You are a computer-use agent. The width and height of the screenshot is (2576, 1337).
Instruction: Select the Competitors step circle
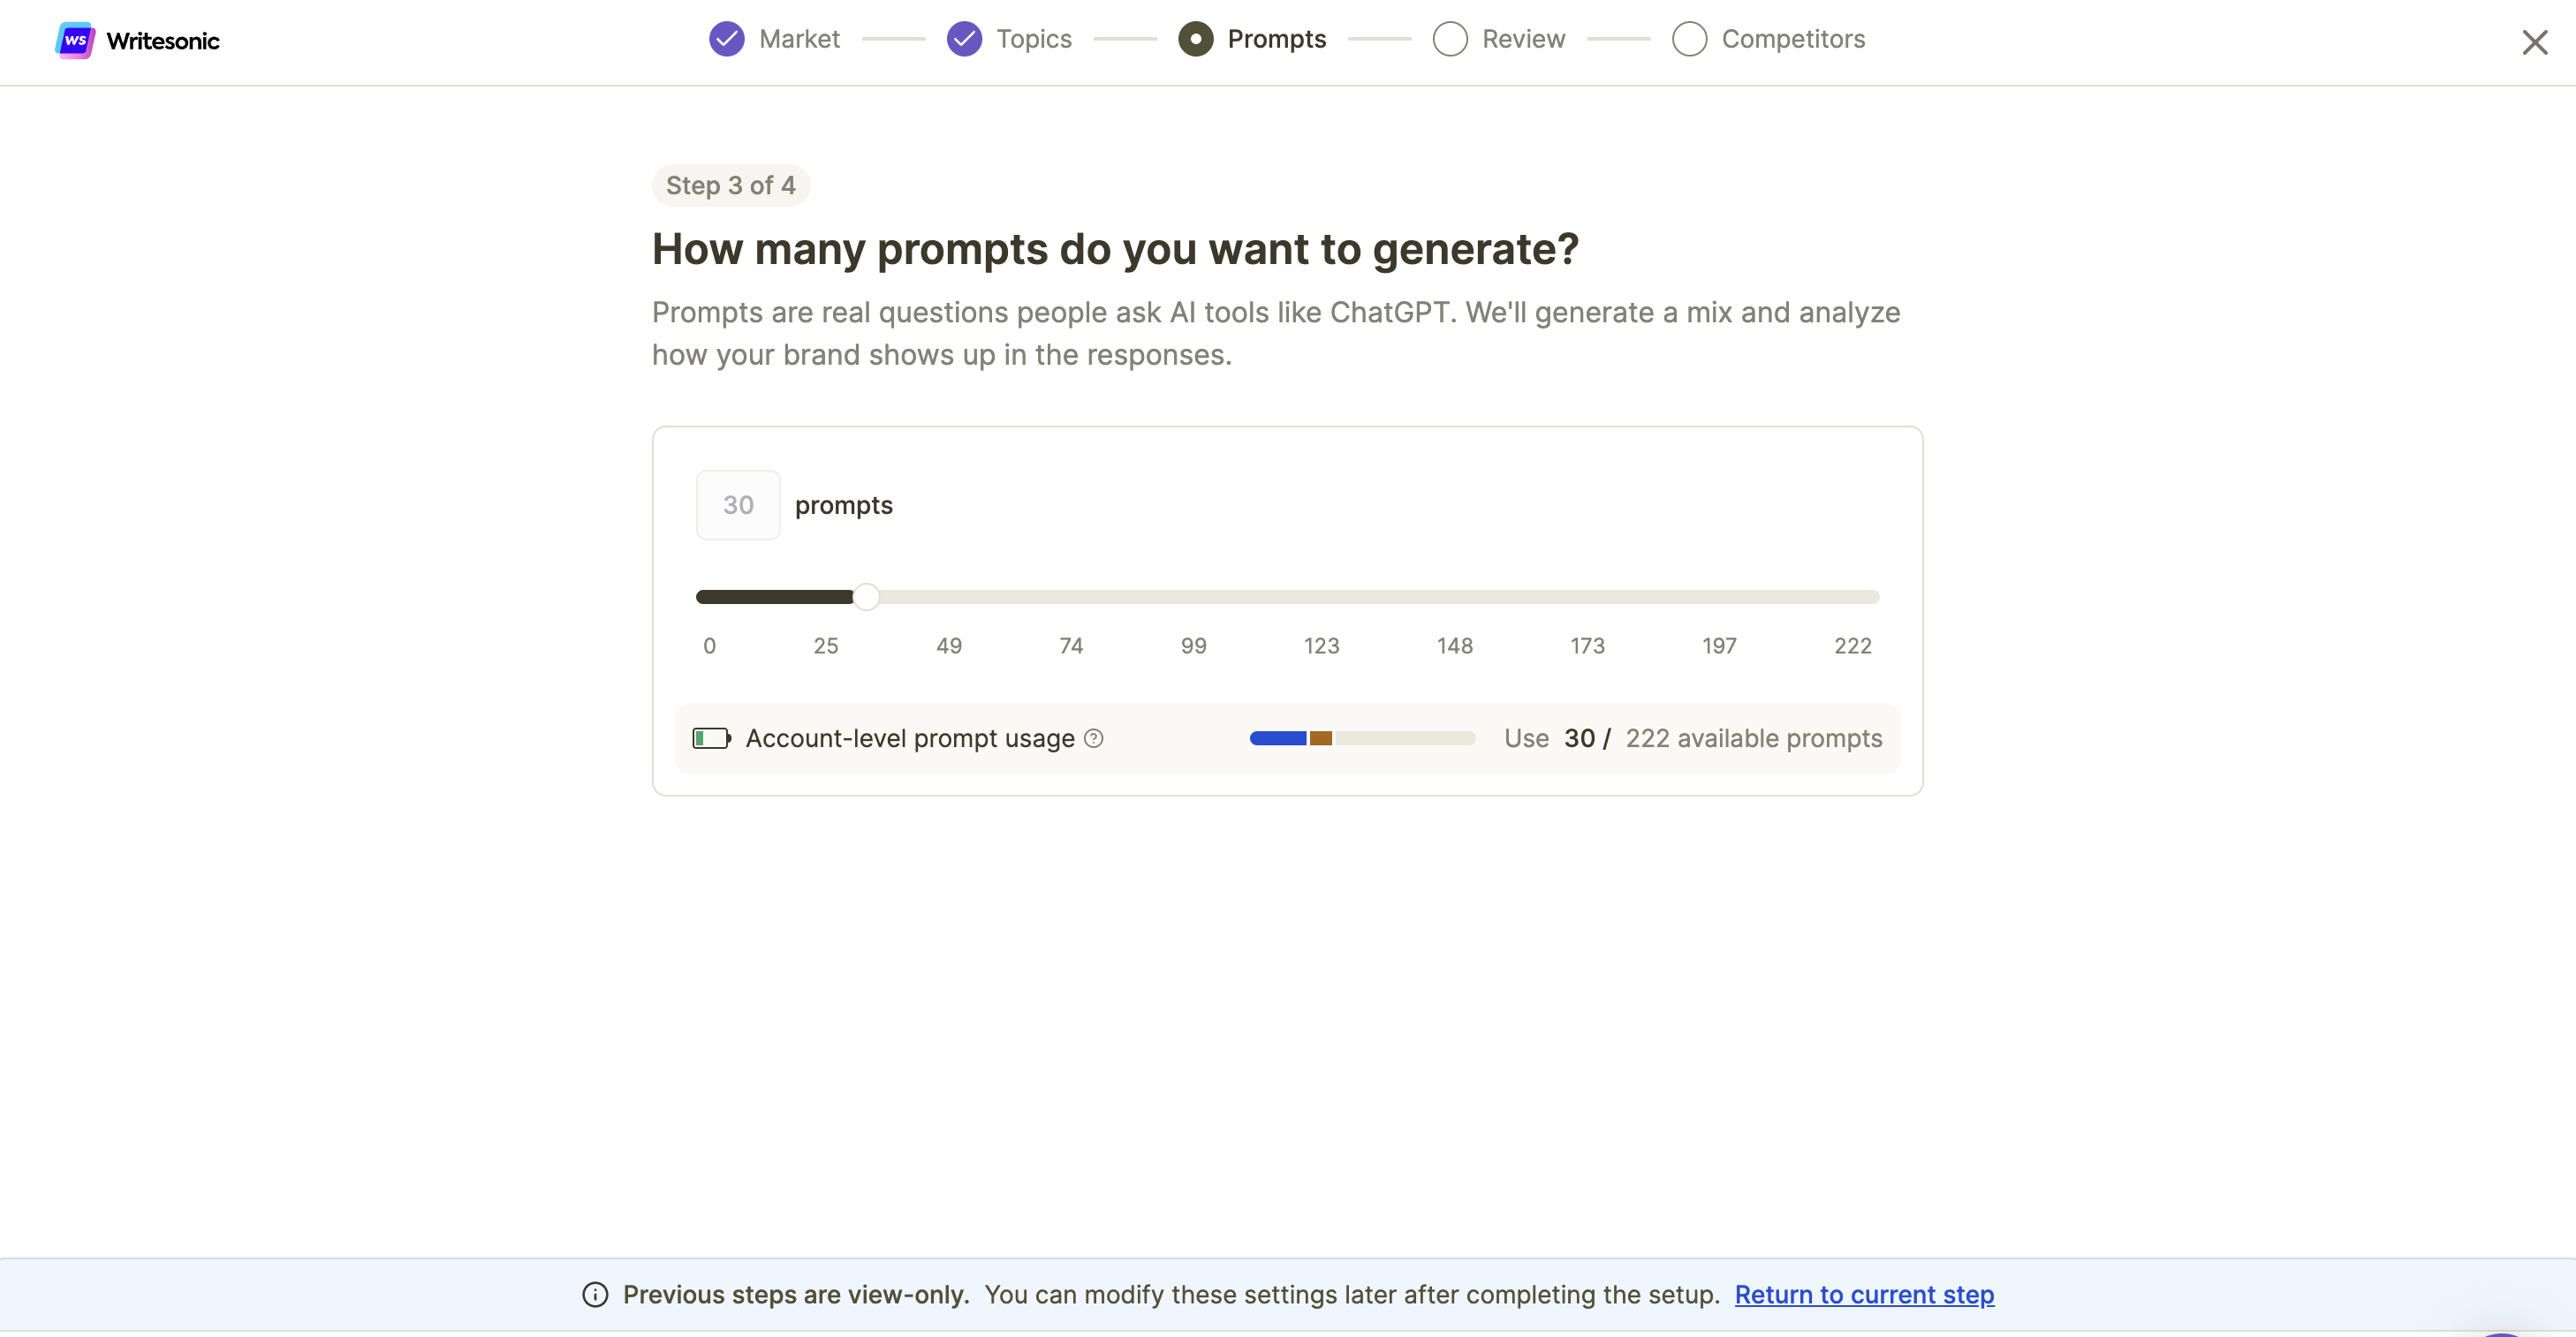pos(1689,39)
